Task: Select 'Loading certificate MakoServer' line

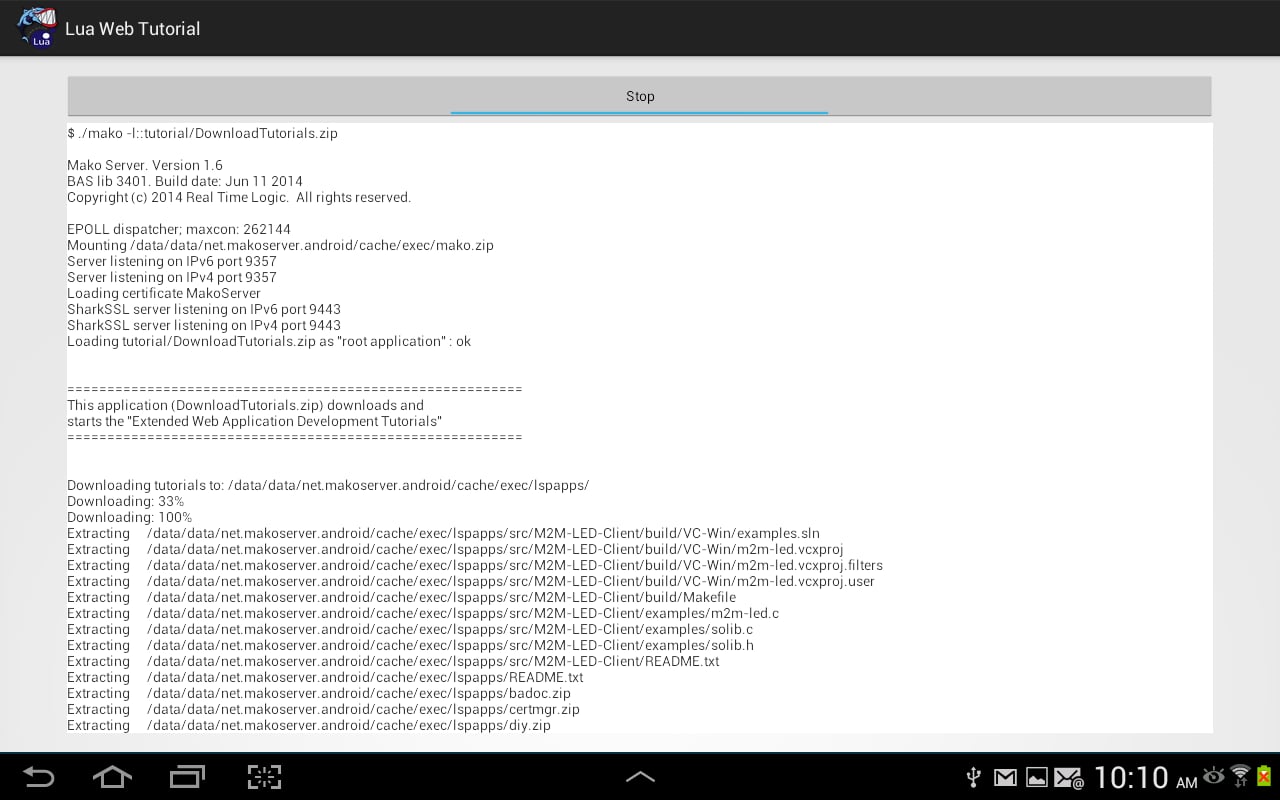Action: (164, 293)
